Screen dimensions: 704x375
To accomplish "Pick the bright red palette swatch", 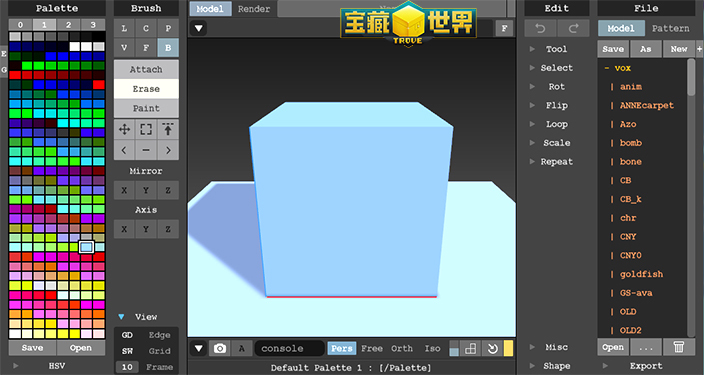I will click(99, 84).
